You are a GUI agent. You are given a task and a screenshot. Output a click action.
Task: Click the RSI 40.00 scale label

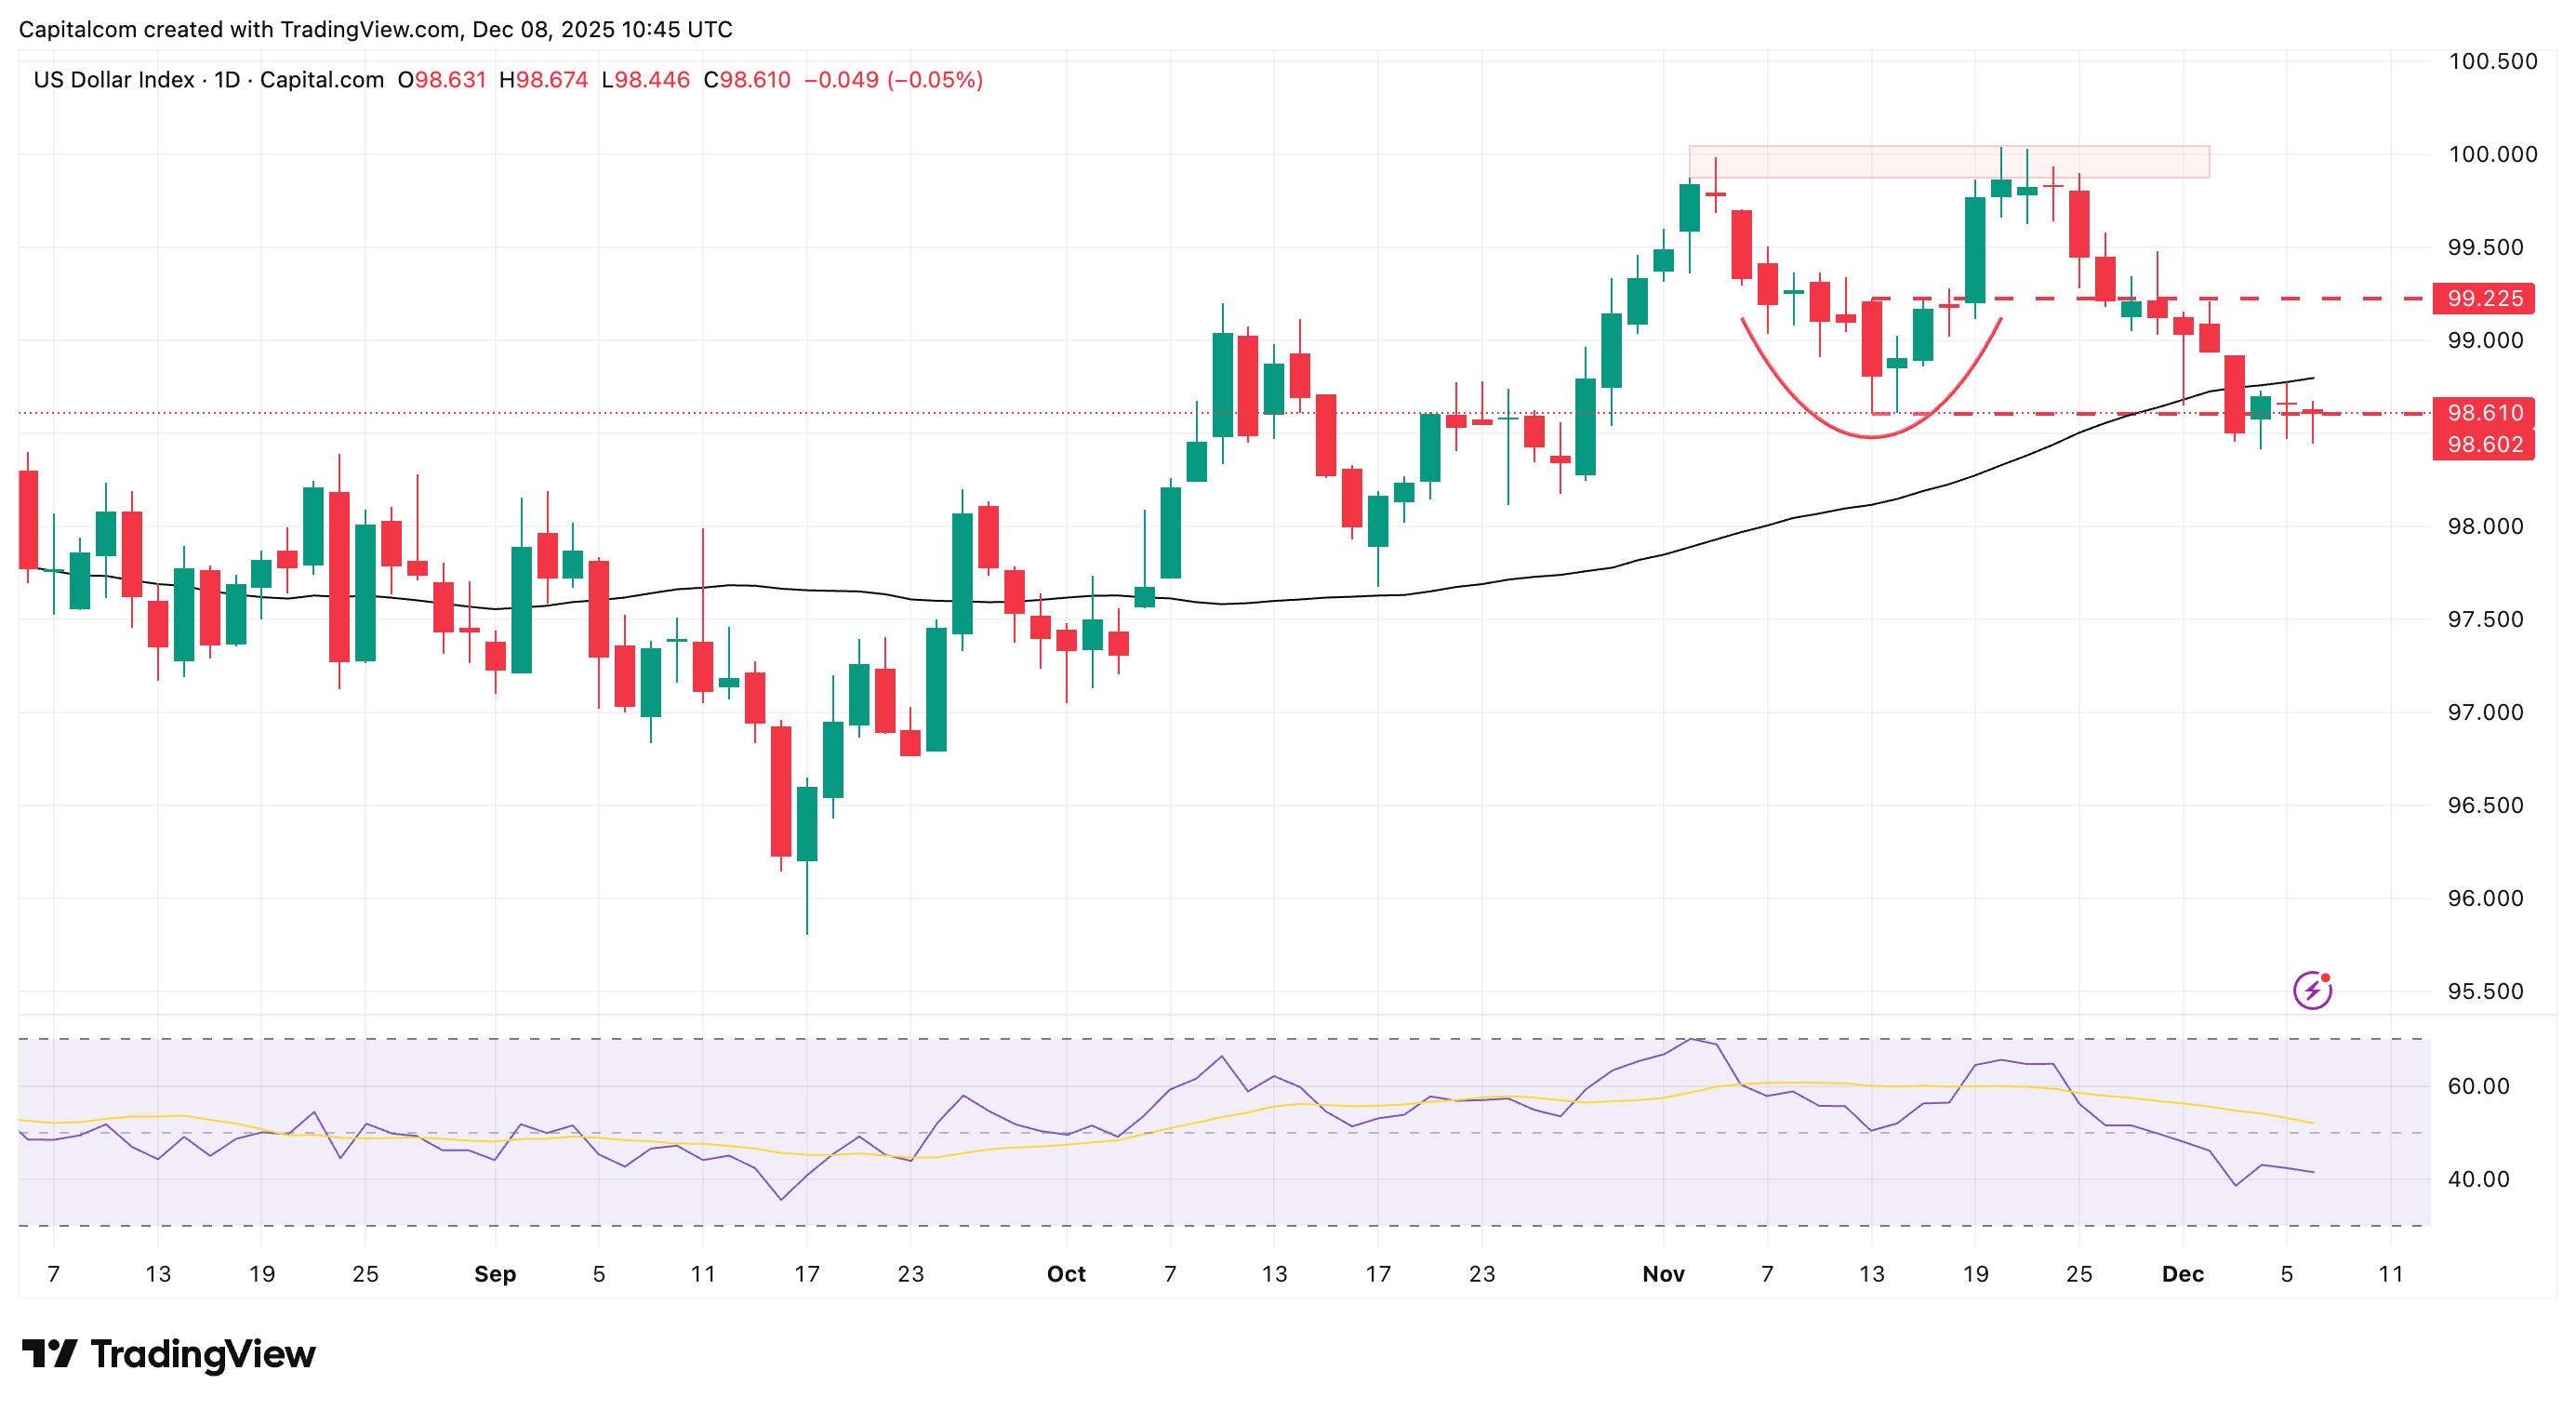coord(2478,1179)
